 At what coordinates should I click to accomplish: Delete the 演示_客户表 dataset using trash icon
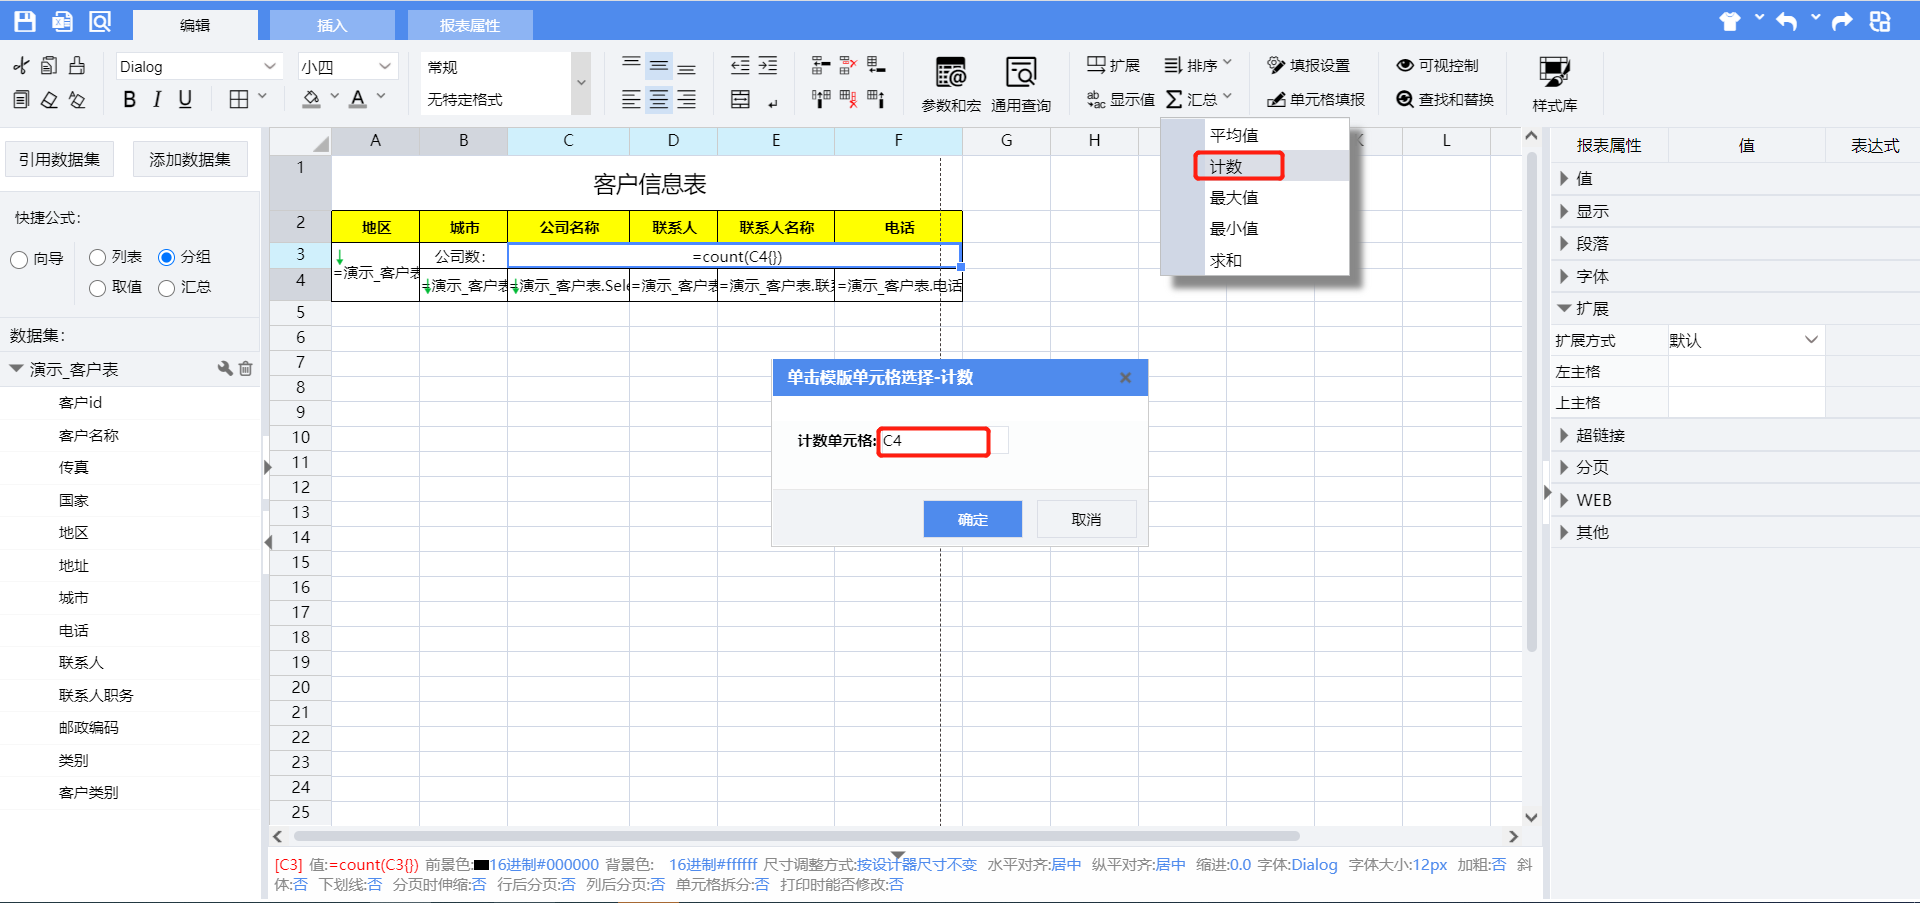coord(246,369)
